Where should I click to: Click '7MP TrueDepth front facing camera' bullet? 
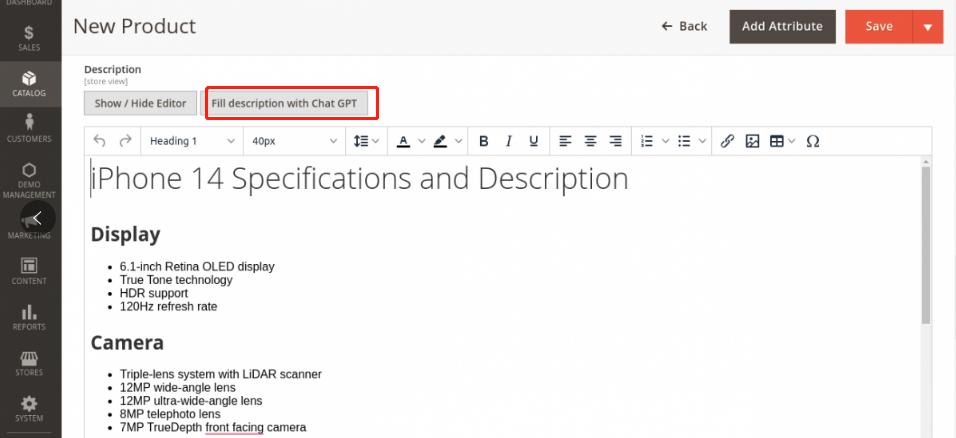click(213, 428)
